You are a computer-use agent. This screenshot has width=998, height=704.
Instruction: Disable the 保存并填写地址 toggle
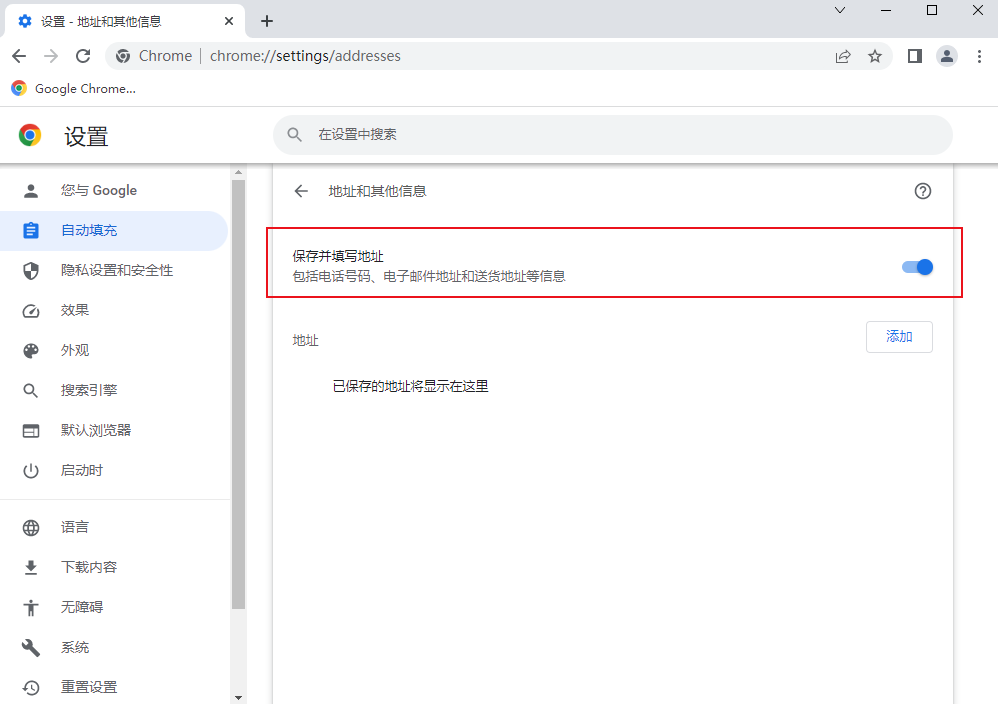click(x=916, y=266)
